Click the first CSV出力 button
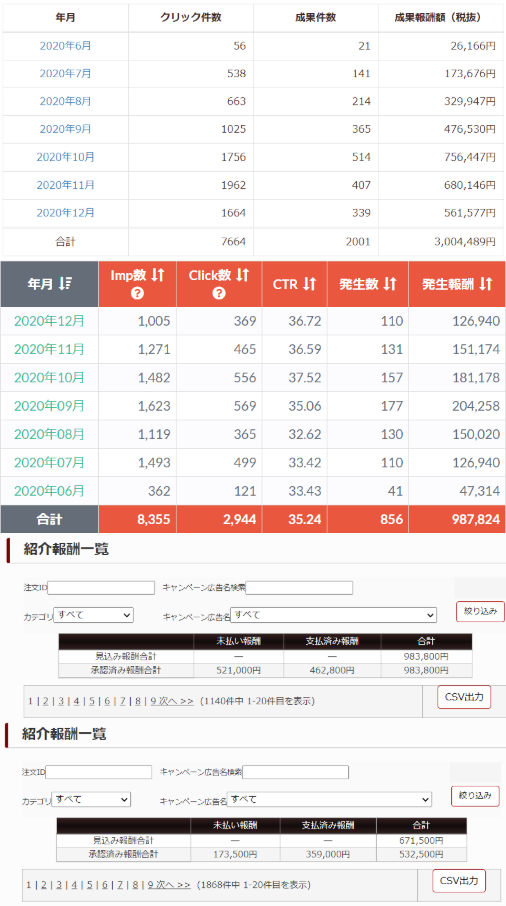 click(464, 697)
